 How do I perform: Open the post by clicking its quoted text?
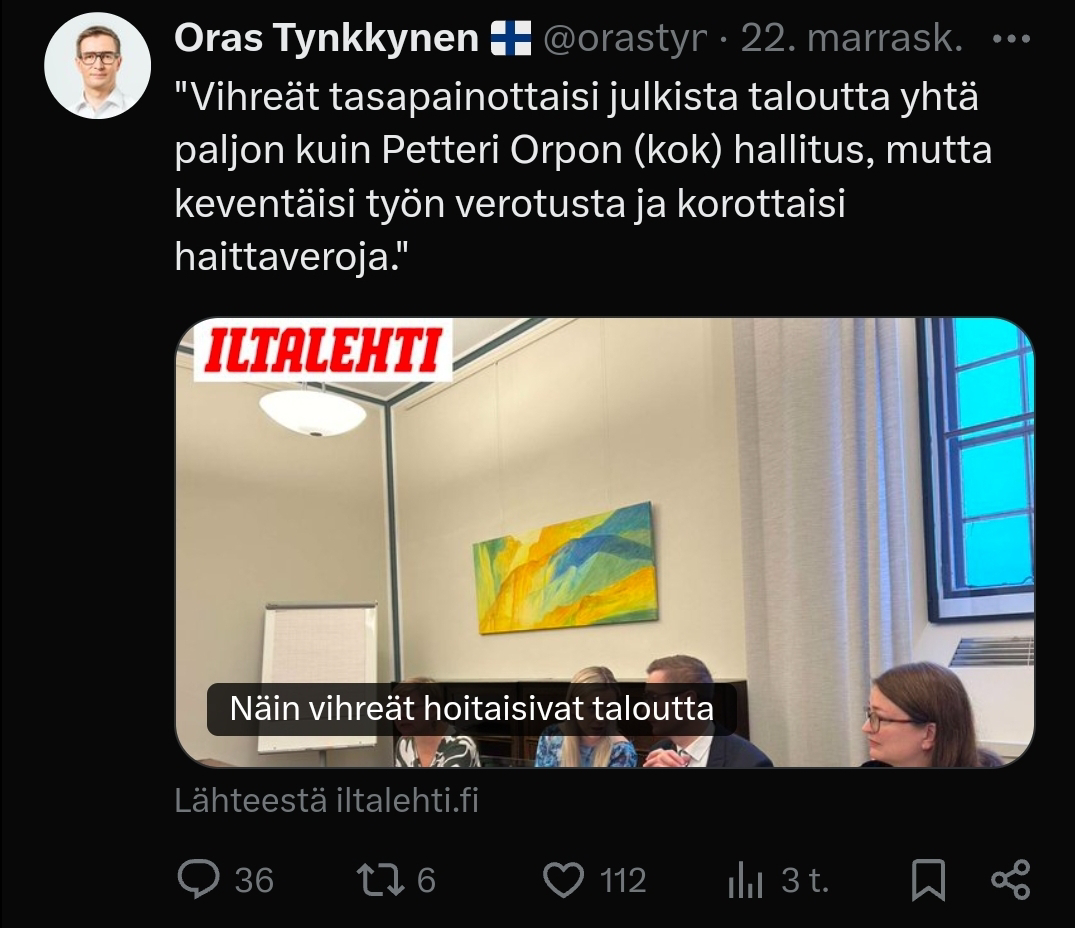583,176
